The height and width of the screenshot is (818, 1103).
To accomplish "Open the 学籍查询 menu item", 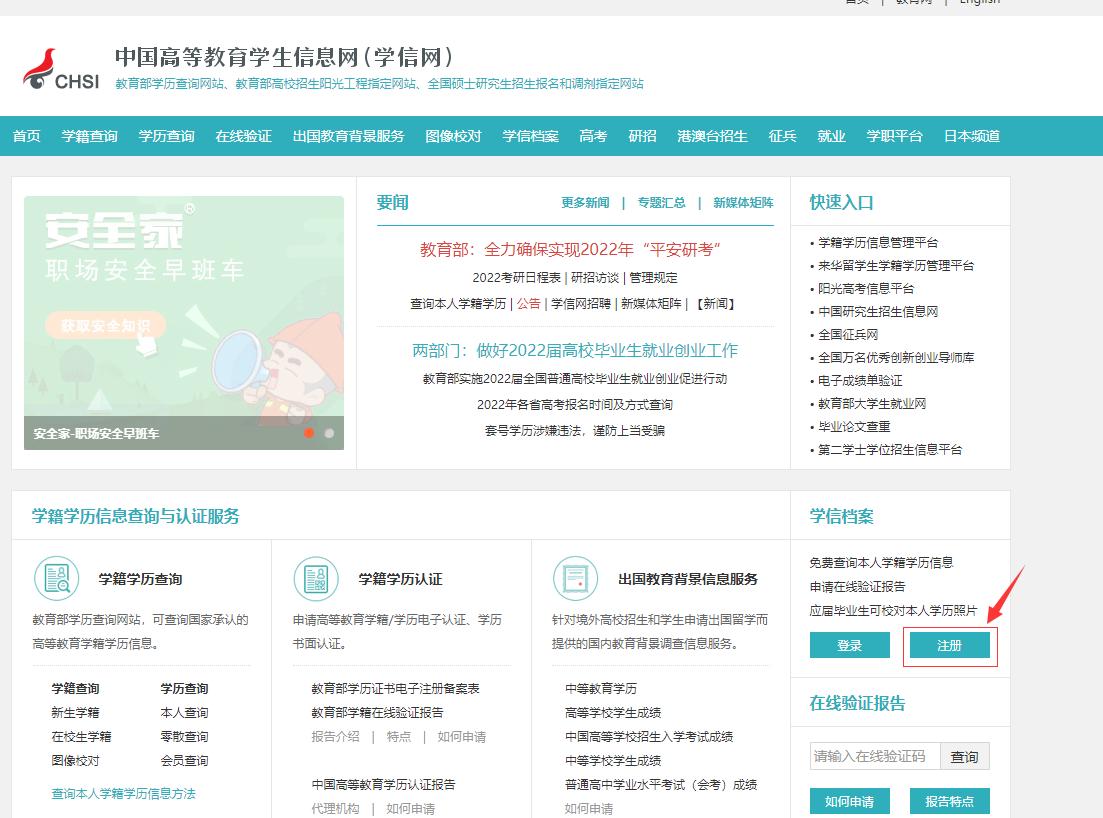I will click(x=89, y=136).
